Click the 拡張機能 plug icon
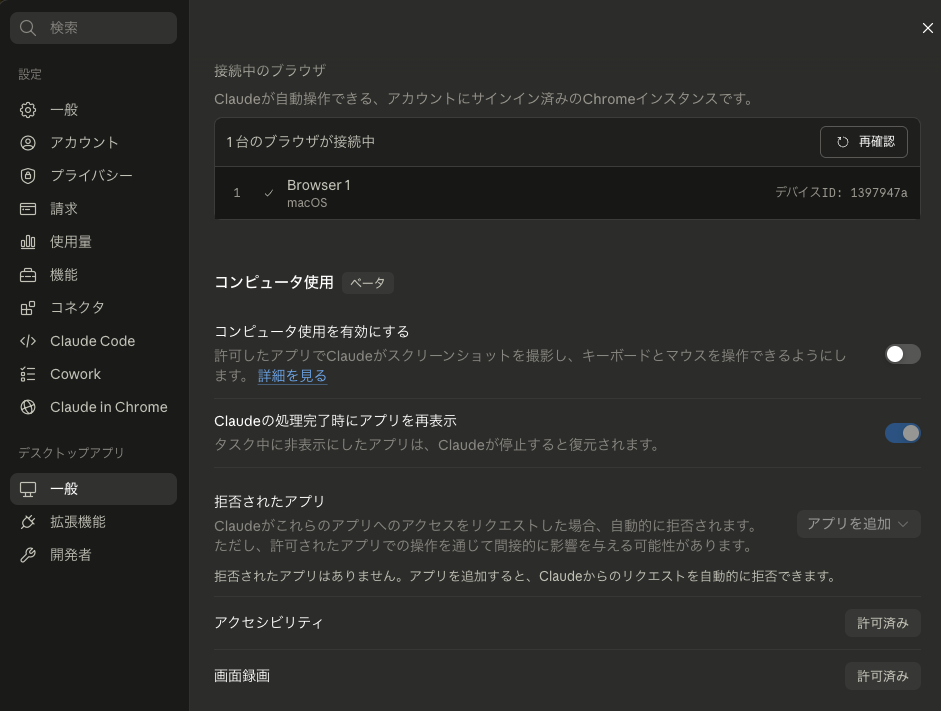Image resolution: width=941 pixels, height=711 pixels. (x=28, y=522)
